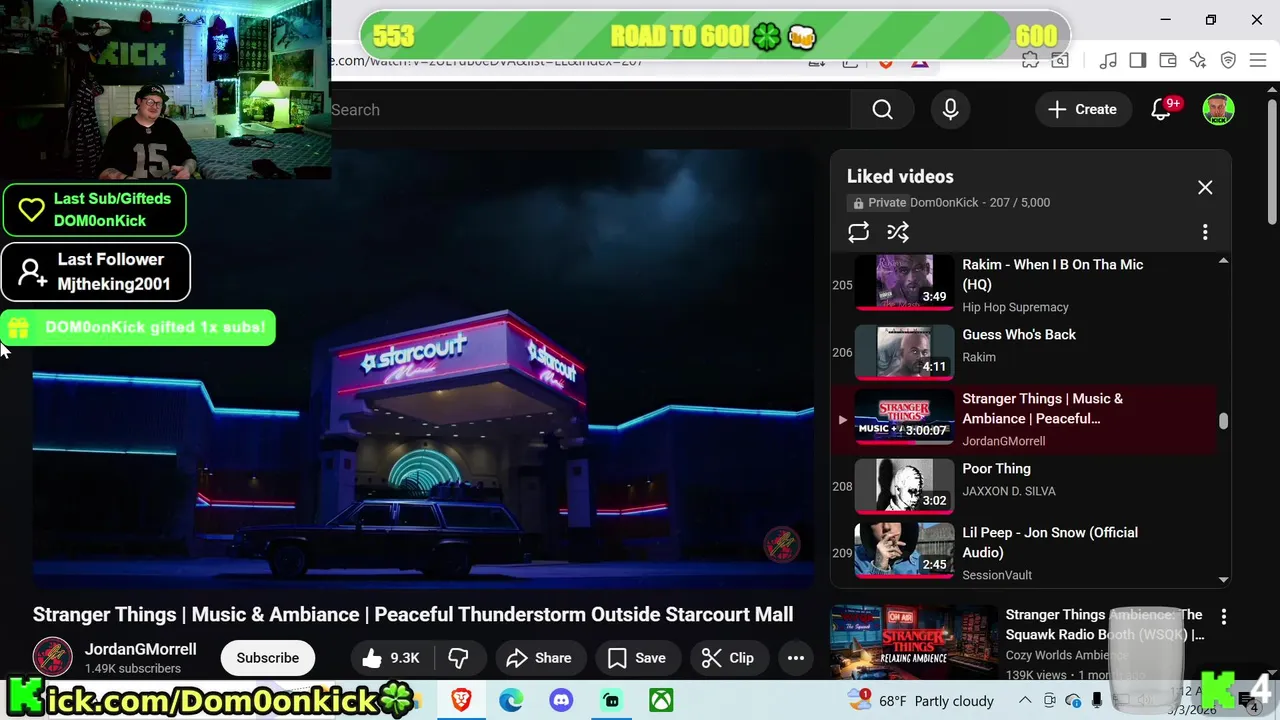Click the JordanGMorrell channel name

pos(140,649)
